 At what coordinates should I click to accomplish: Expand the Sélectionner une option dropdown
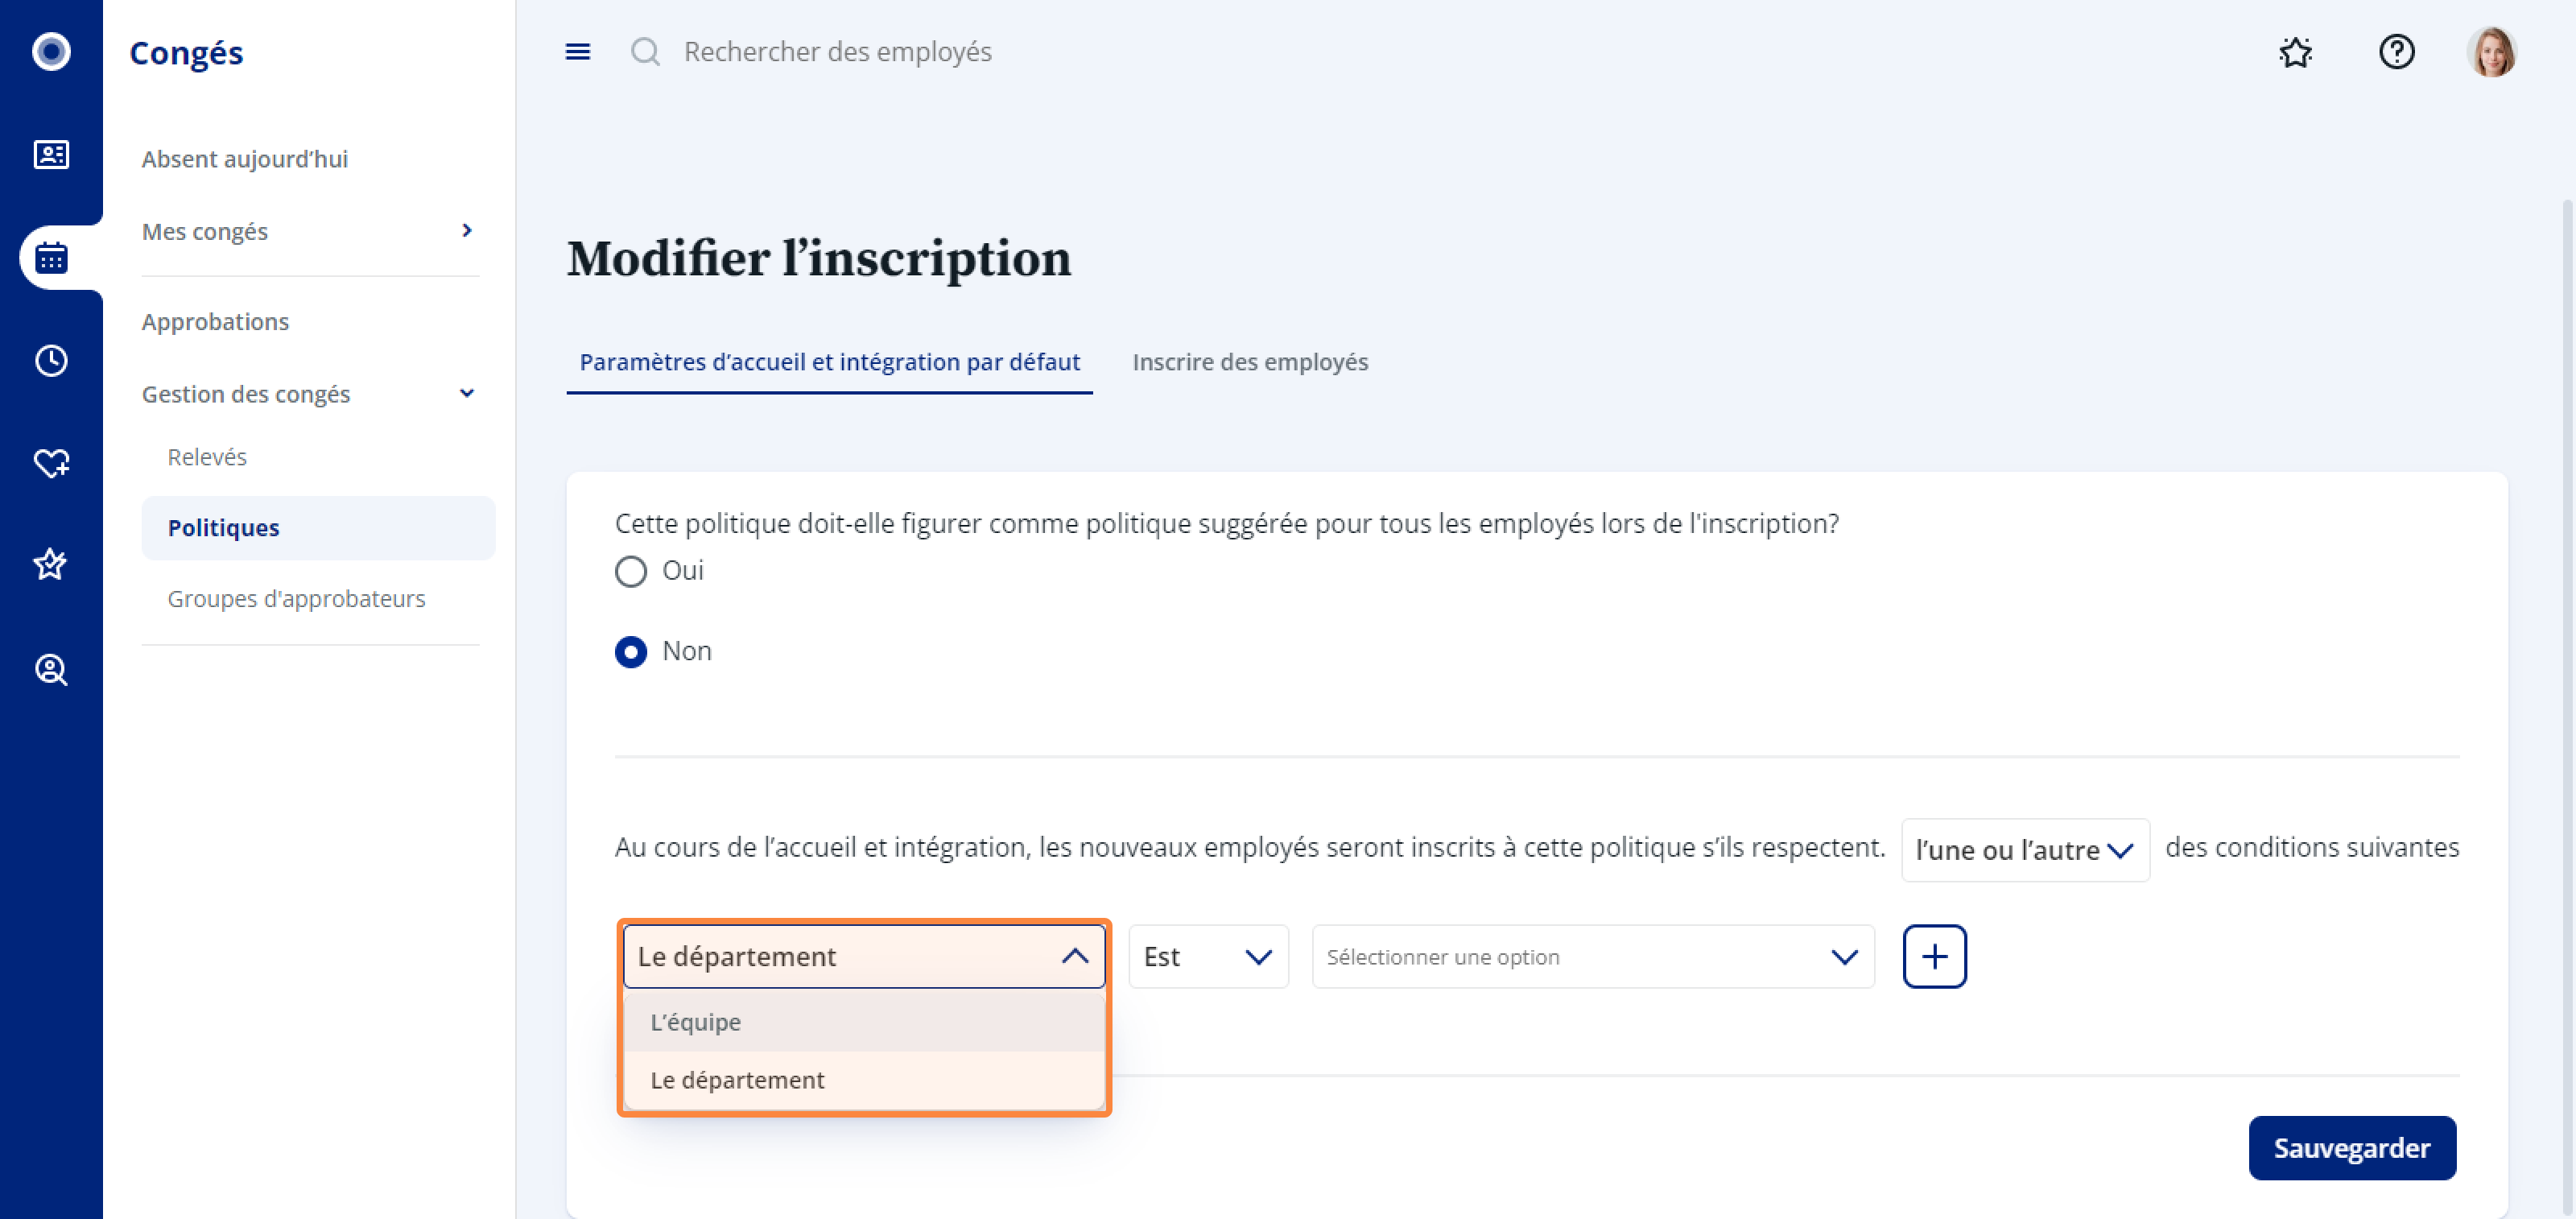pyautogui.click(x=1593, y=957)
